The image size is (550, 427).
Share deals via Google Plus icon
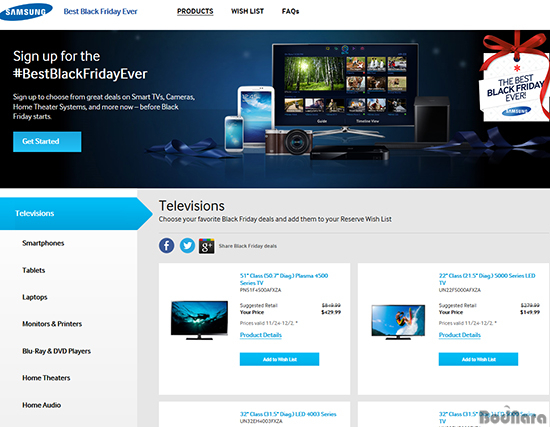pyautogui.click(x=207, y=246)
